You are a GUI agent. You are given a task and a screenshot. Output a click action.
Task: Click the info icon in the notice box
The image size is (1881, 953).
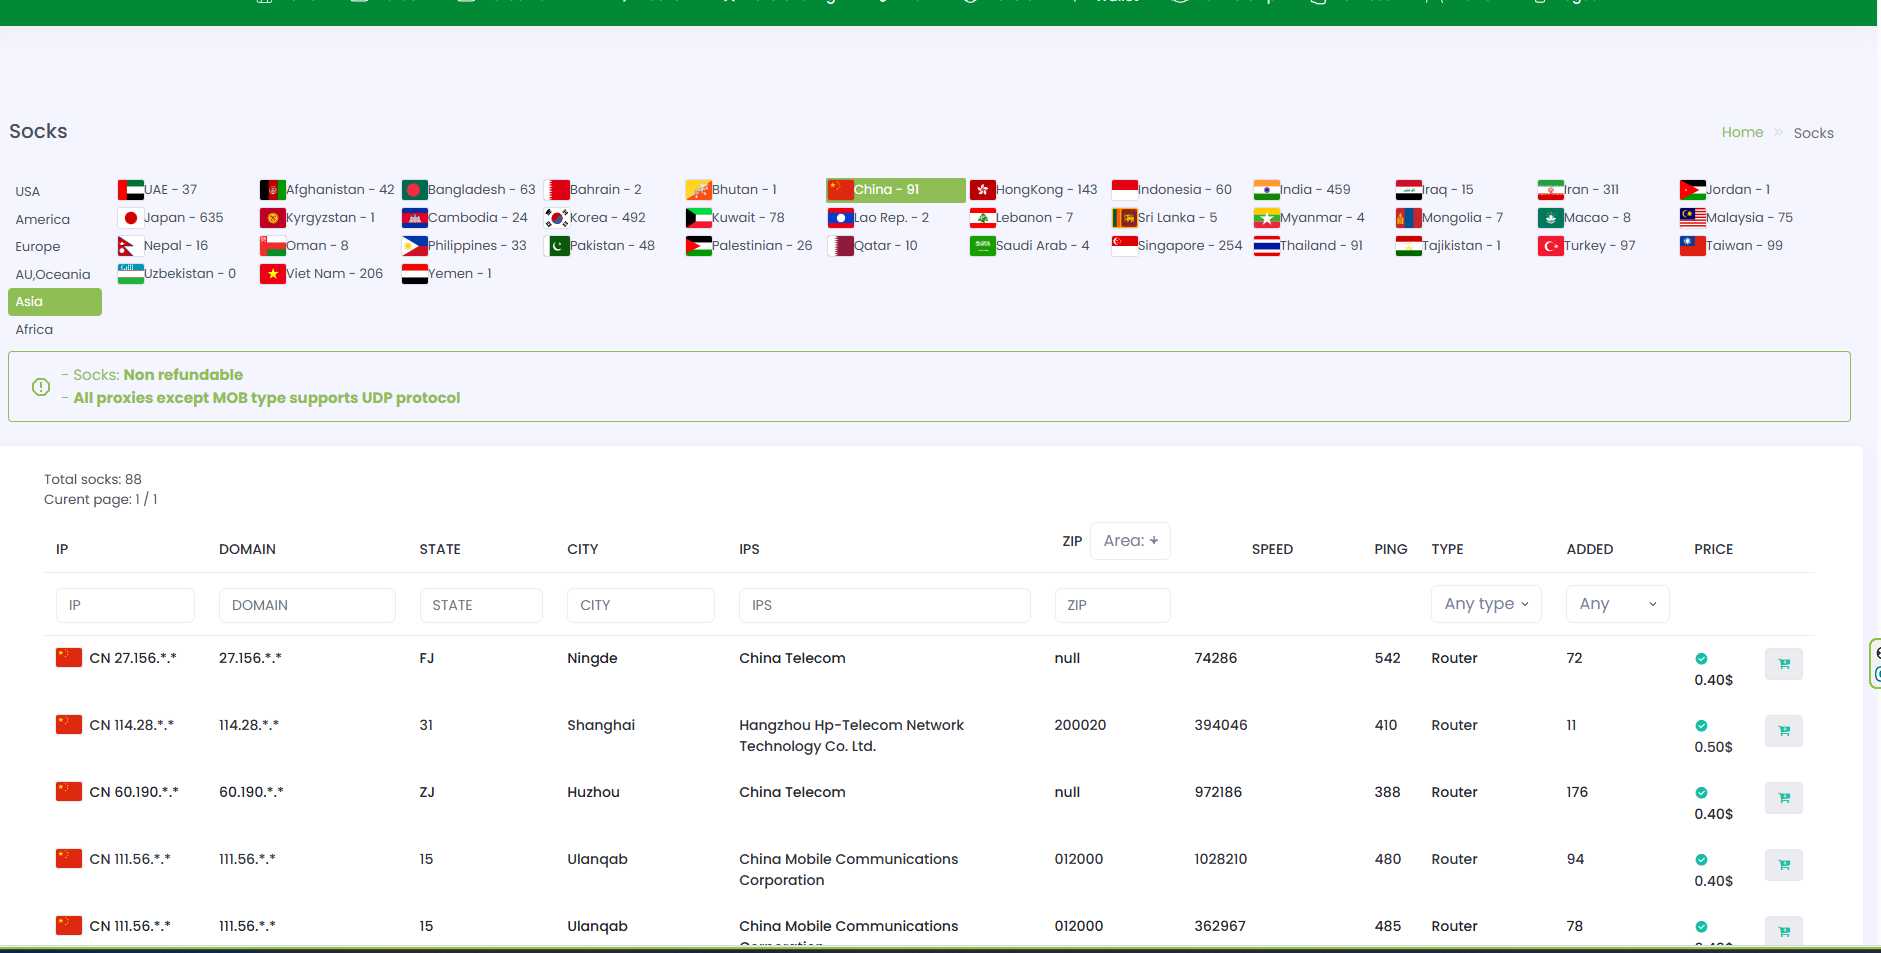click(41, 387)
